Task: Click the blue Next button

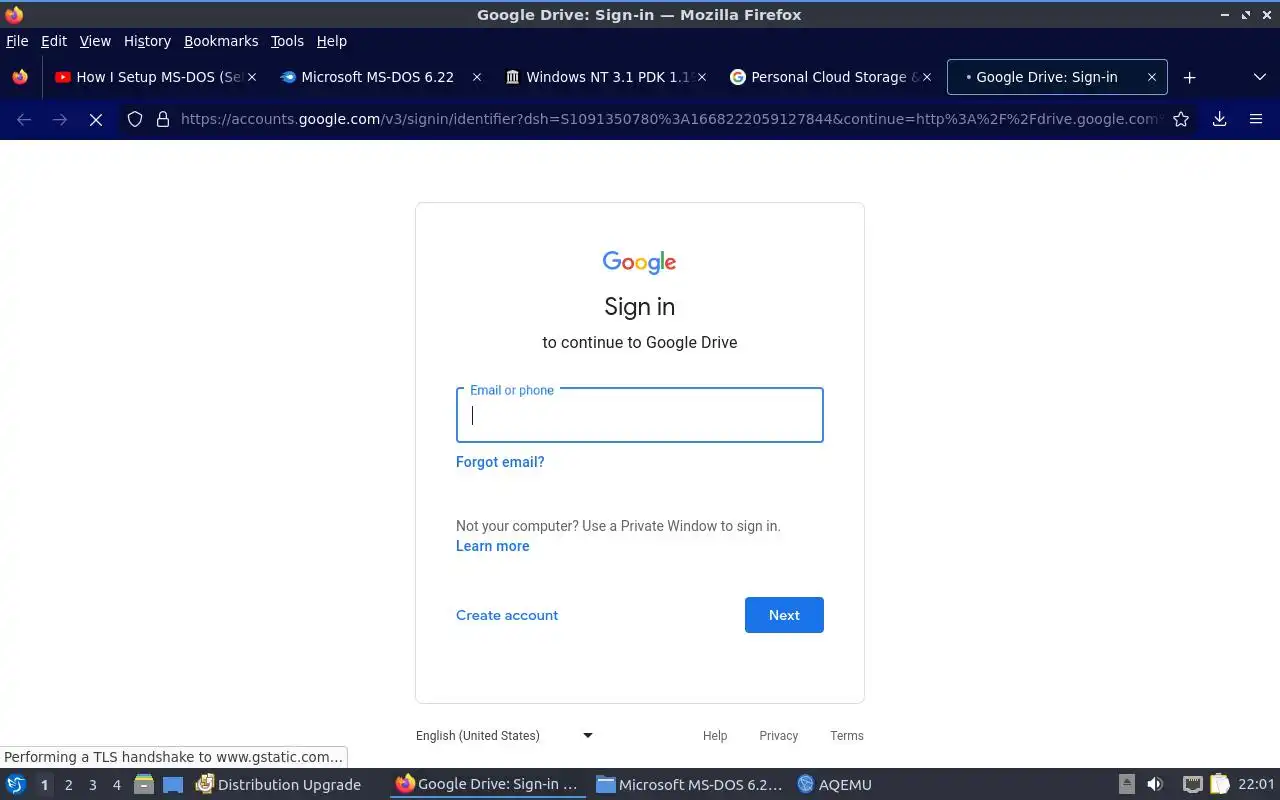Action: click(x=784, y=615)
